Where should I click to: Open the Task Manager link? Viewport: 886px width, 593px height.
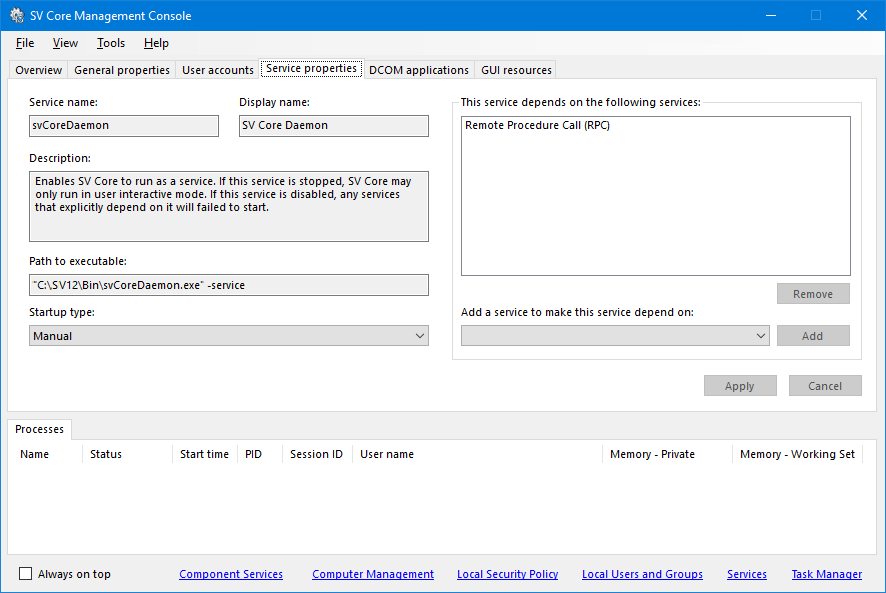coord(826,574)
